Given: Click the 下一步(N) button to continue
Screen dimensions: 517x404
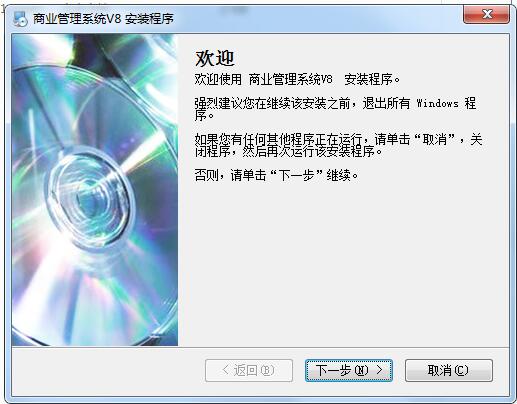Looking at the screenshot, I should [x=349, y=370].
